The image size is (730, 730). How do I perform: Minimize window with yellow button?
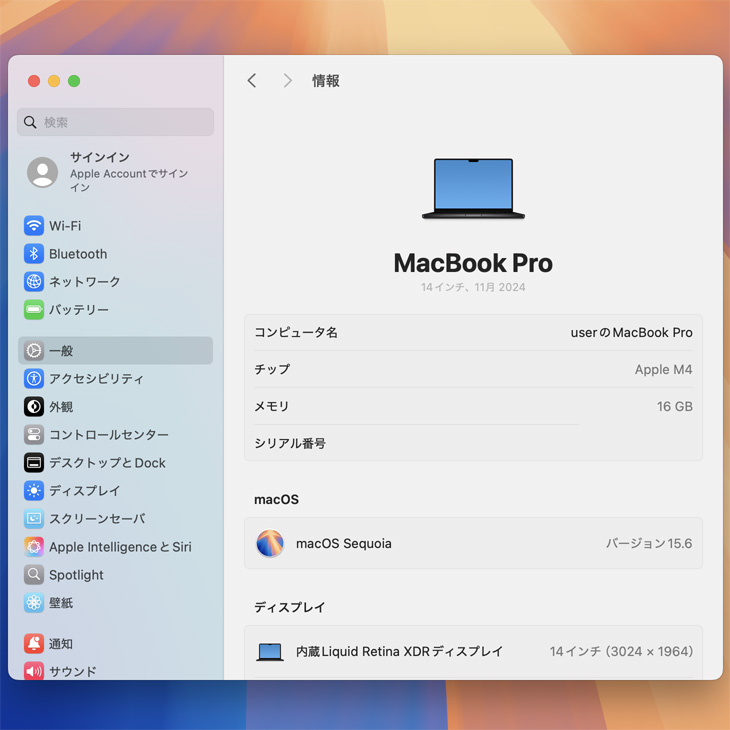point(54,81)
